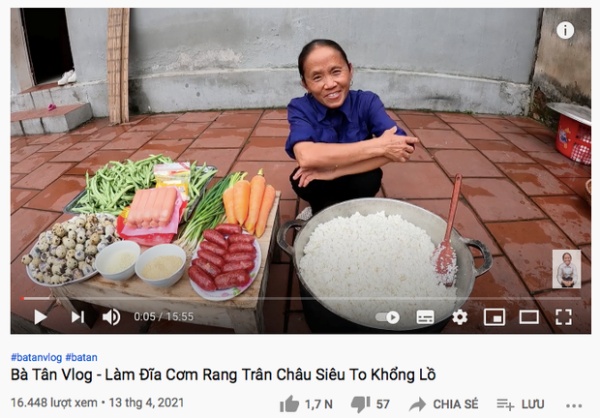The image size is (600, 418).
Task: Toggle the autoplay switch
Action: pyautogui.click(x=388, y=317)
